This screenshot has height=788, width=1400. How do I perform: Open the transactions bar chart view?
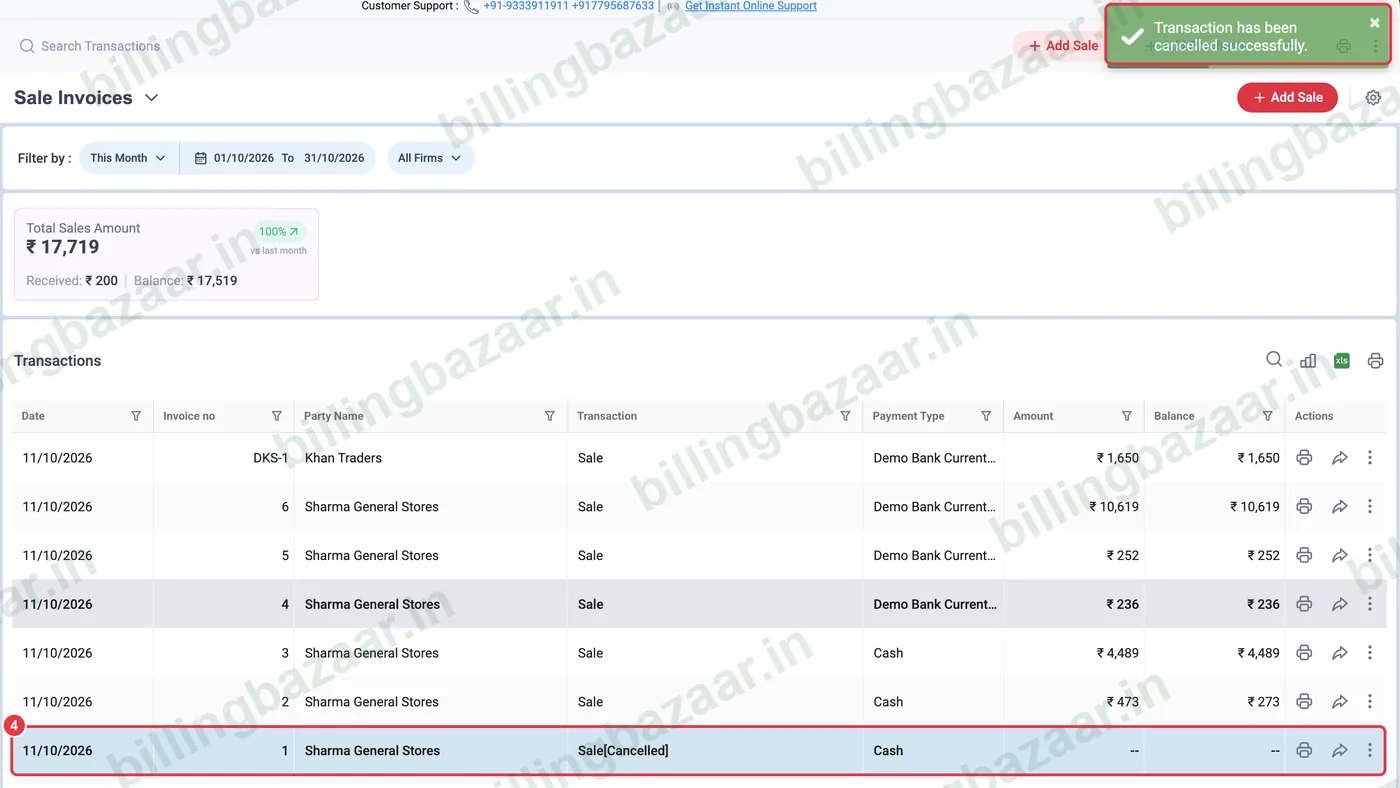(x=1308, y=361)
